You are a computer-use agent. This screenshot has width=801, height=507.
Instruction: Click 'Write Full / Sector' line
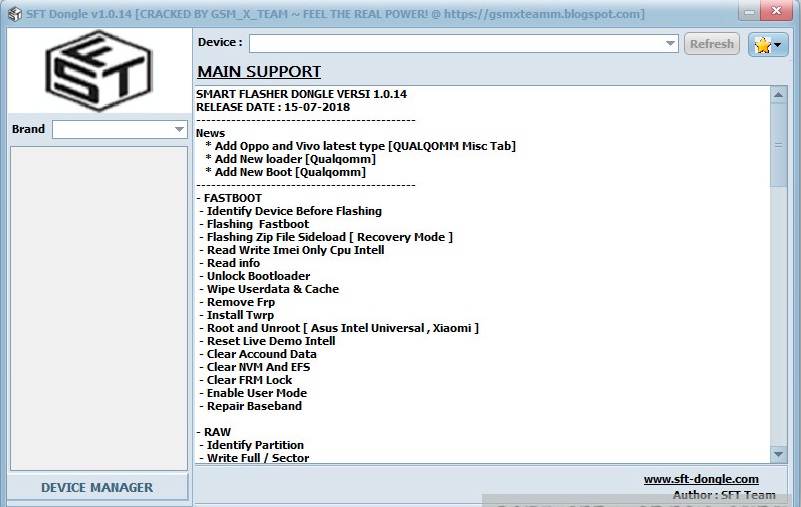tap(254, 458)
